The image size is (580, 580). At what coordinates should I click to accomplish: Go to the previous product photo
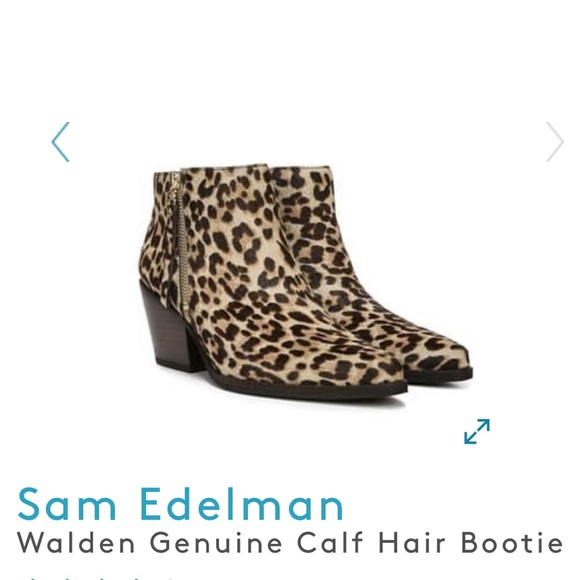point(60,142)
